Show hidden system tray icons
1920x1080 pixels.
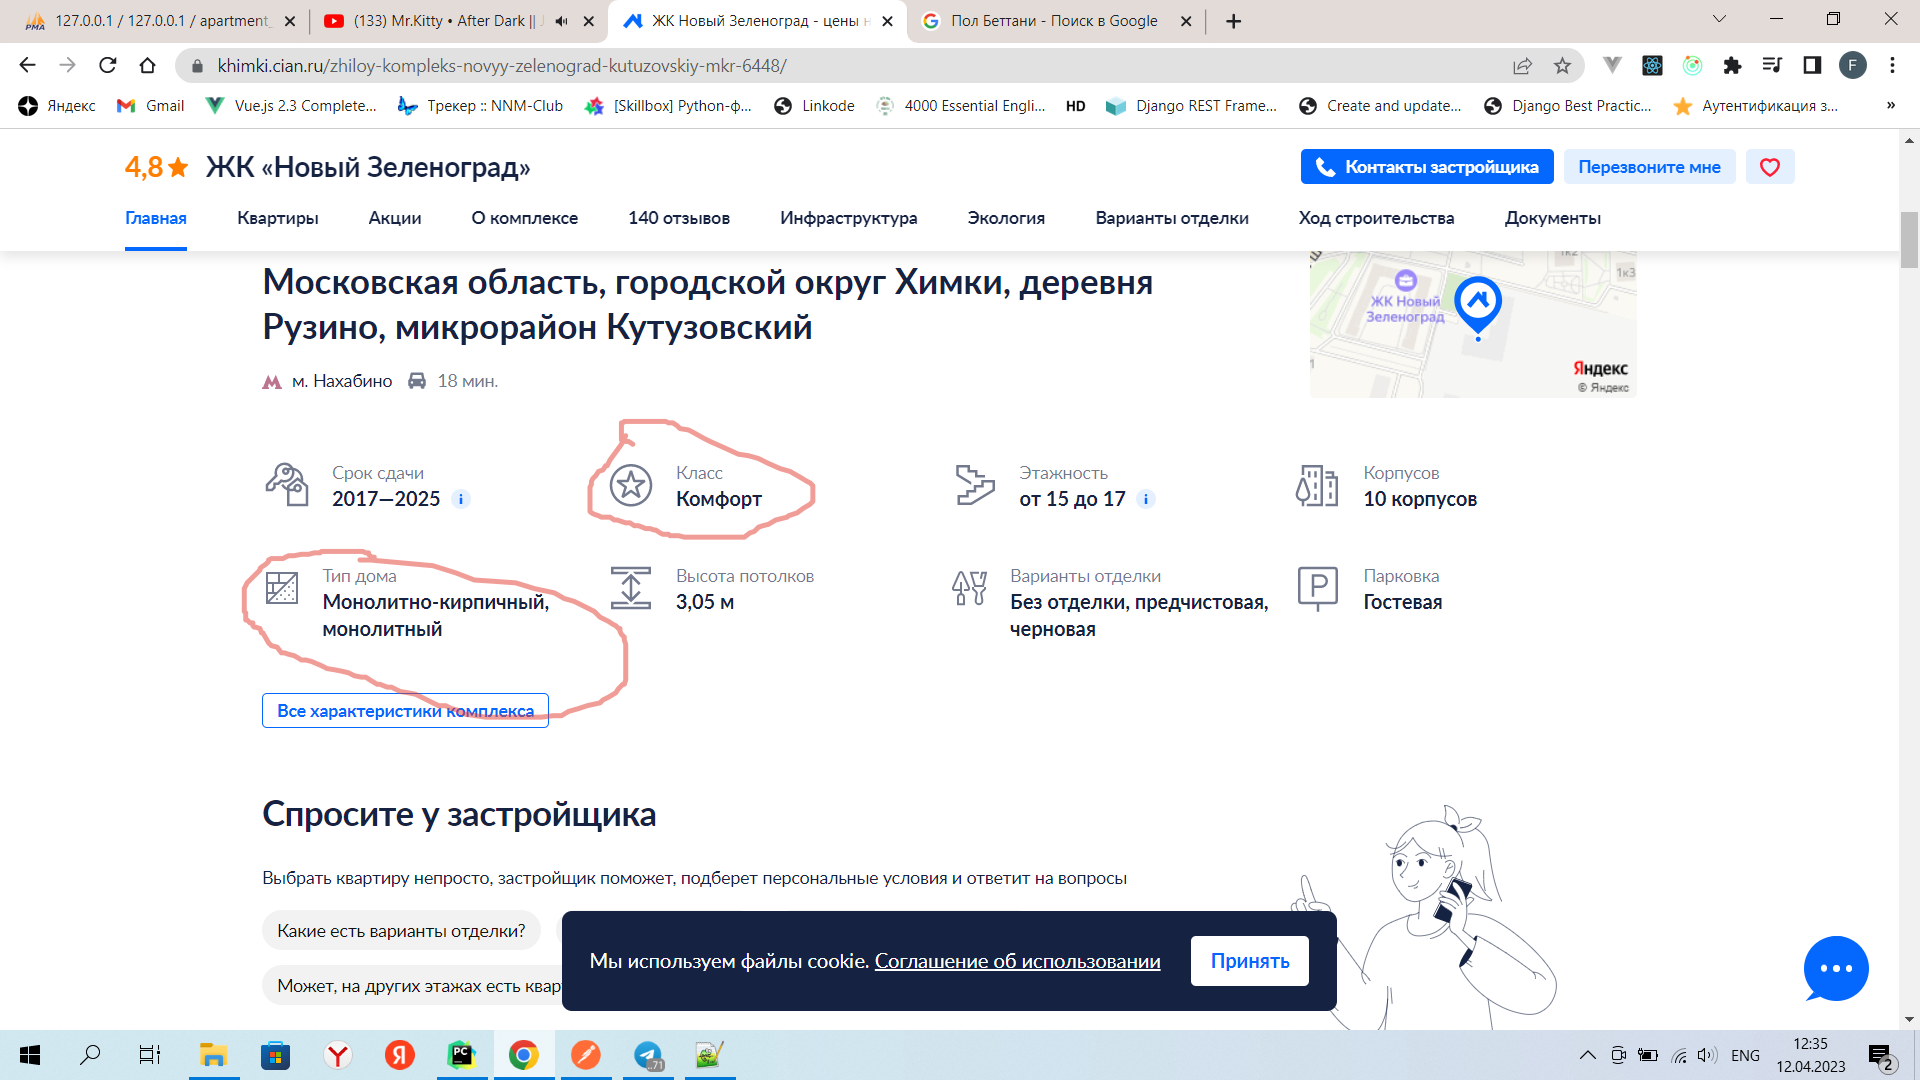coord(1587,1055)
